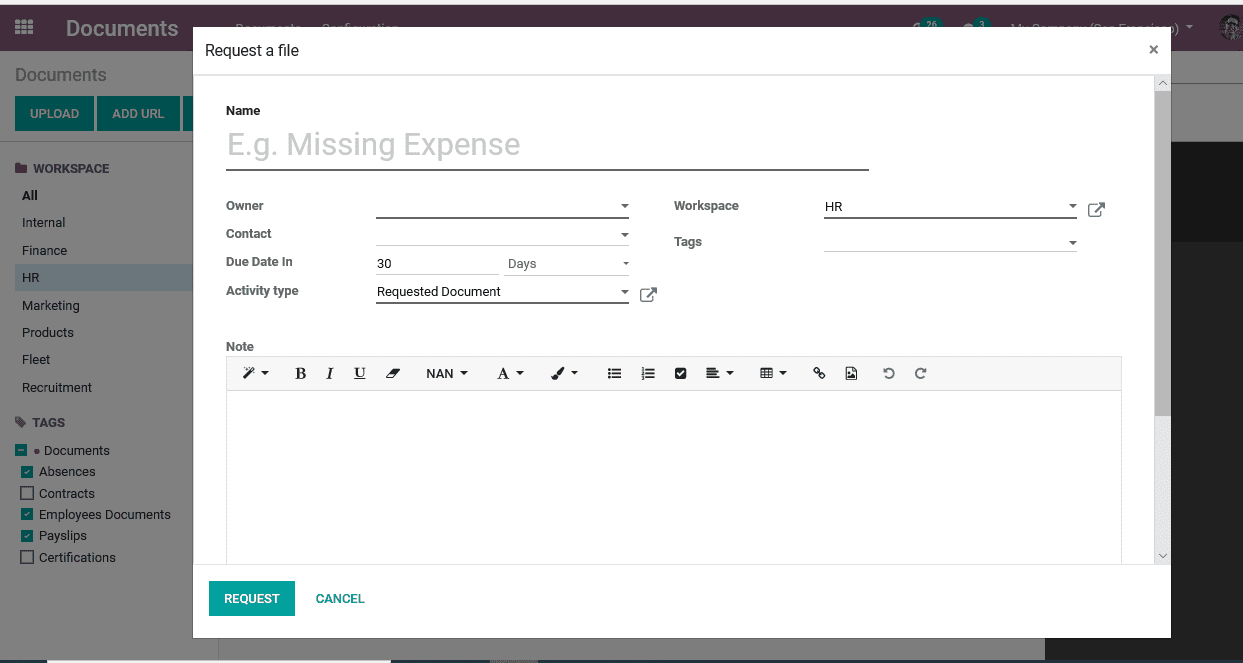Open the company selector dropdown in top bar

1102,28
